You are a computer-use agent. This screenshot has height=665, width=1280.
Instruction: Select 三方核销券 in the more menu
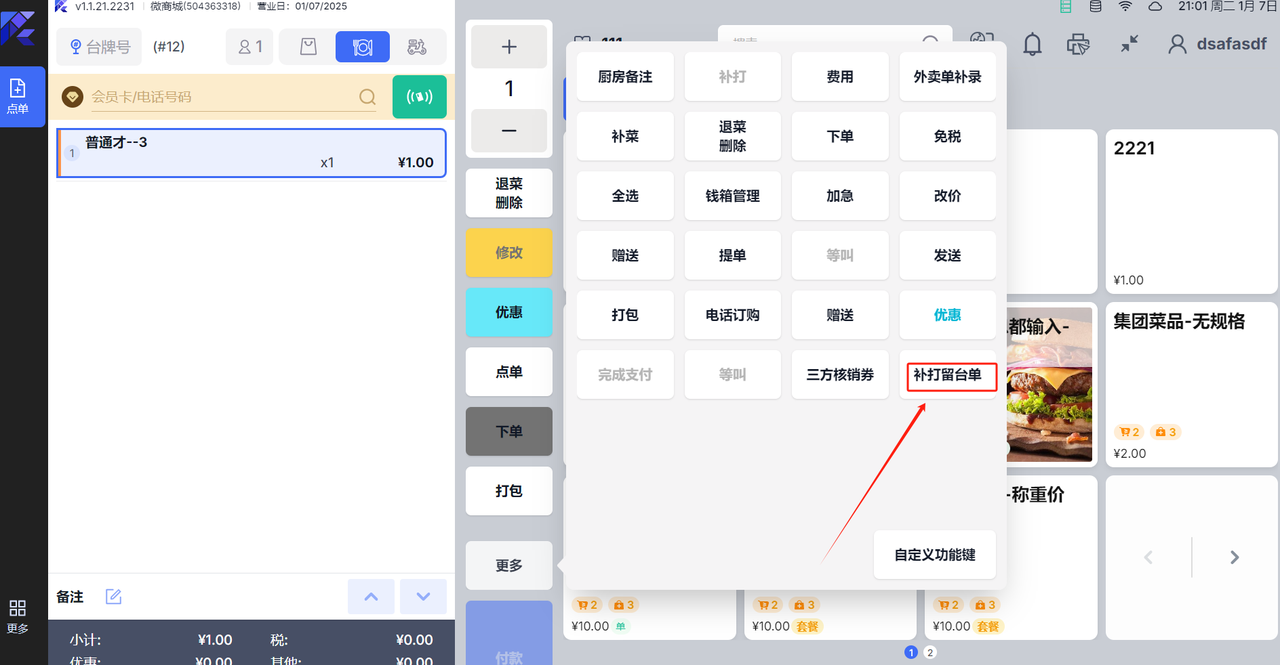click(840, 374)
